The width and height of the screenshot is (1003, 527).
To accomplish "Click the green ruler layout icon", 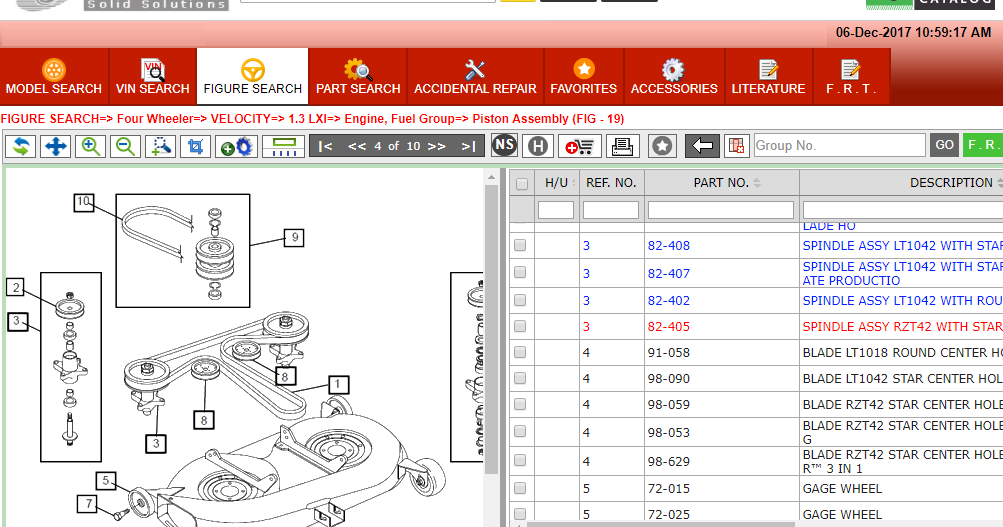I will 283,146.
